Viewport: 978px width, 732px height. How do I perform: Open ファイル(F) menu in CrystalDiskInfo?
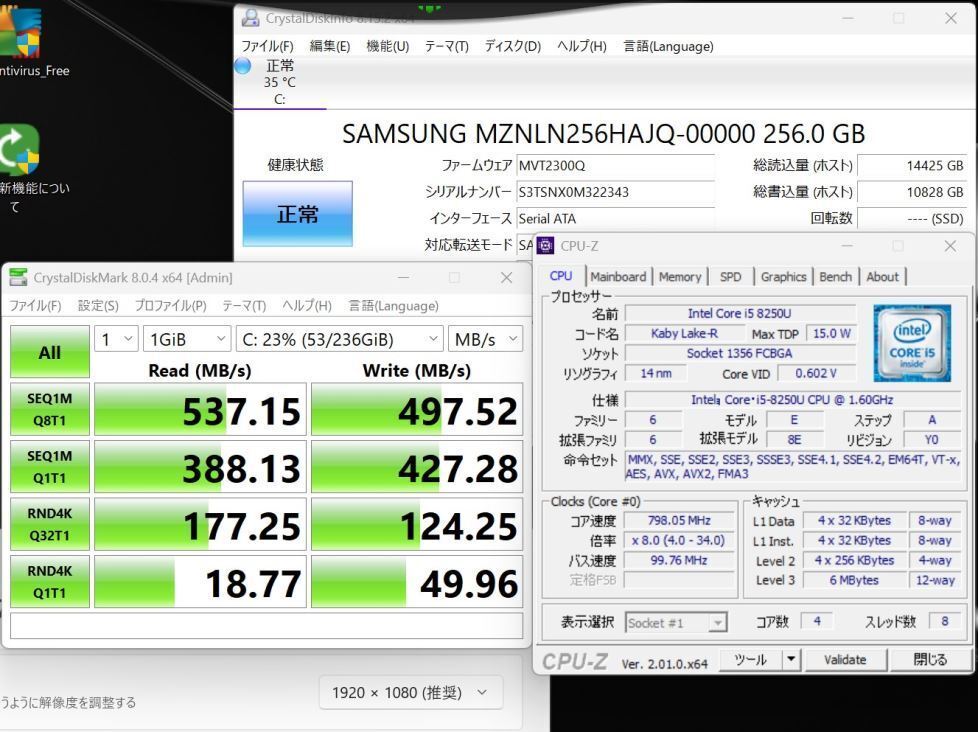point(268,46)
